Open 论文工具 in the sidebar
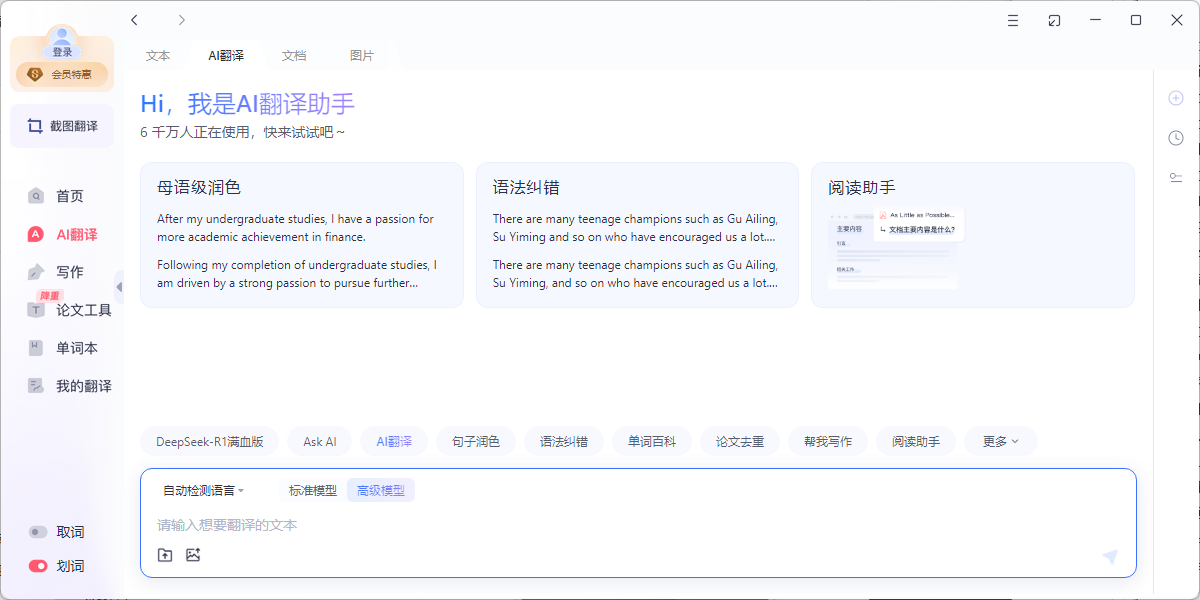The image size is (1200, 600). (x=83, y=310)
